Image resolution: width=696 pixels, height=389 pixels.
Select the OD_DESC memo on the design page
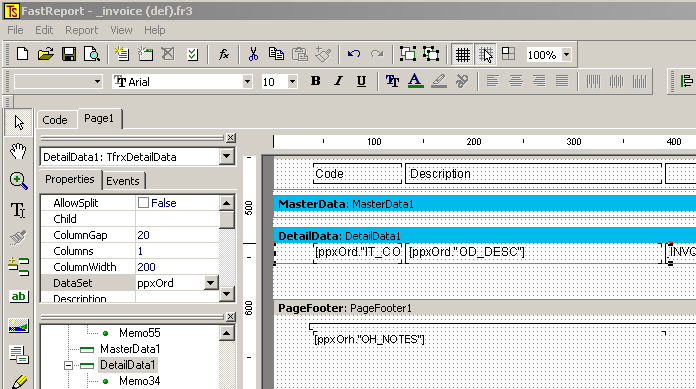pos(533,252)
